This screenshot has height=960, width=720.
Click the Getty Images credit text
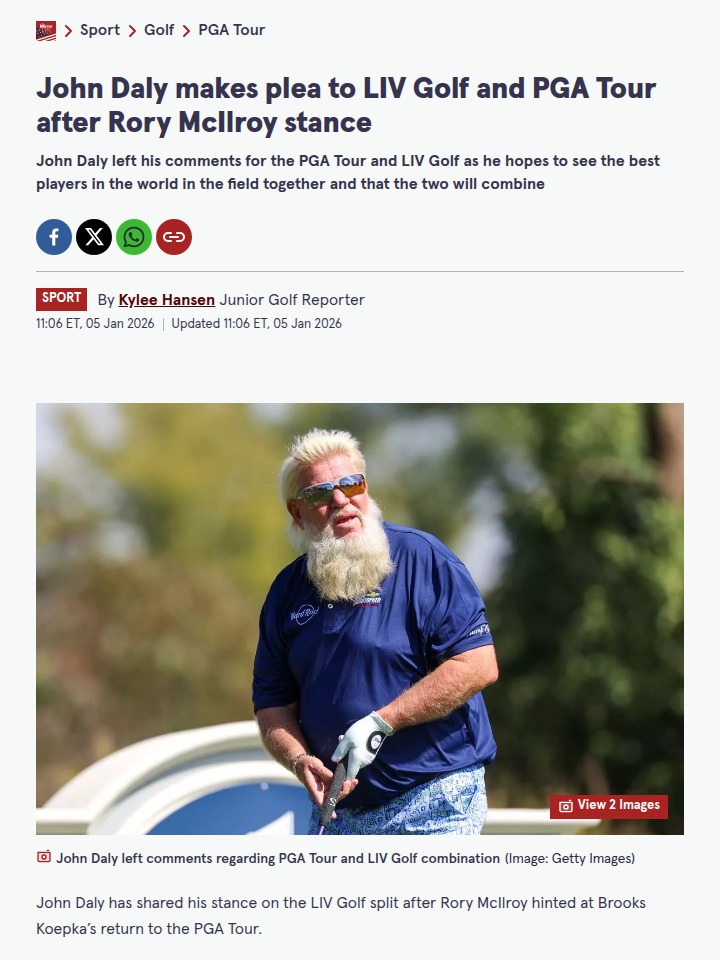click(569, 858)
